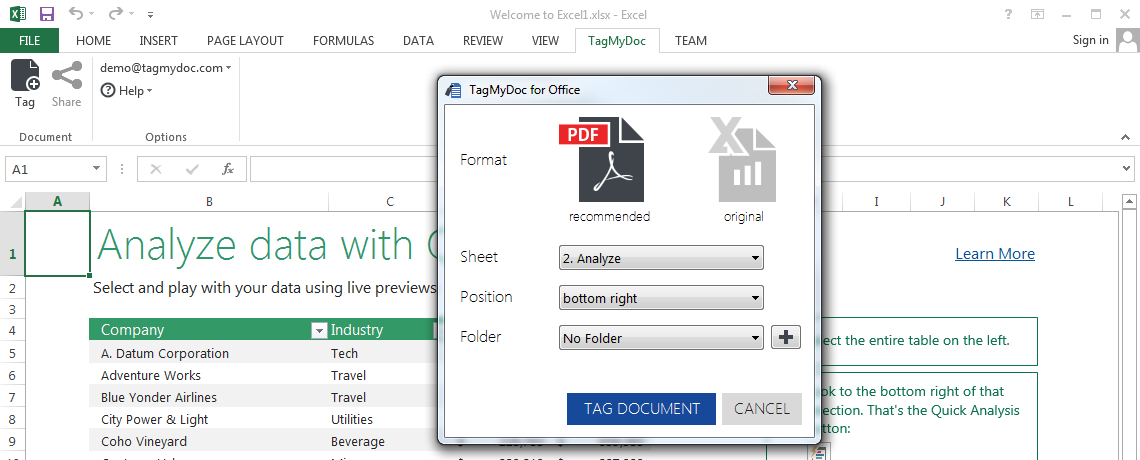Click the Coho Vineyard cell
Screen dimensions: 1140x460
pos(209,442)
